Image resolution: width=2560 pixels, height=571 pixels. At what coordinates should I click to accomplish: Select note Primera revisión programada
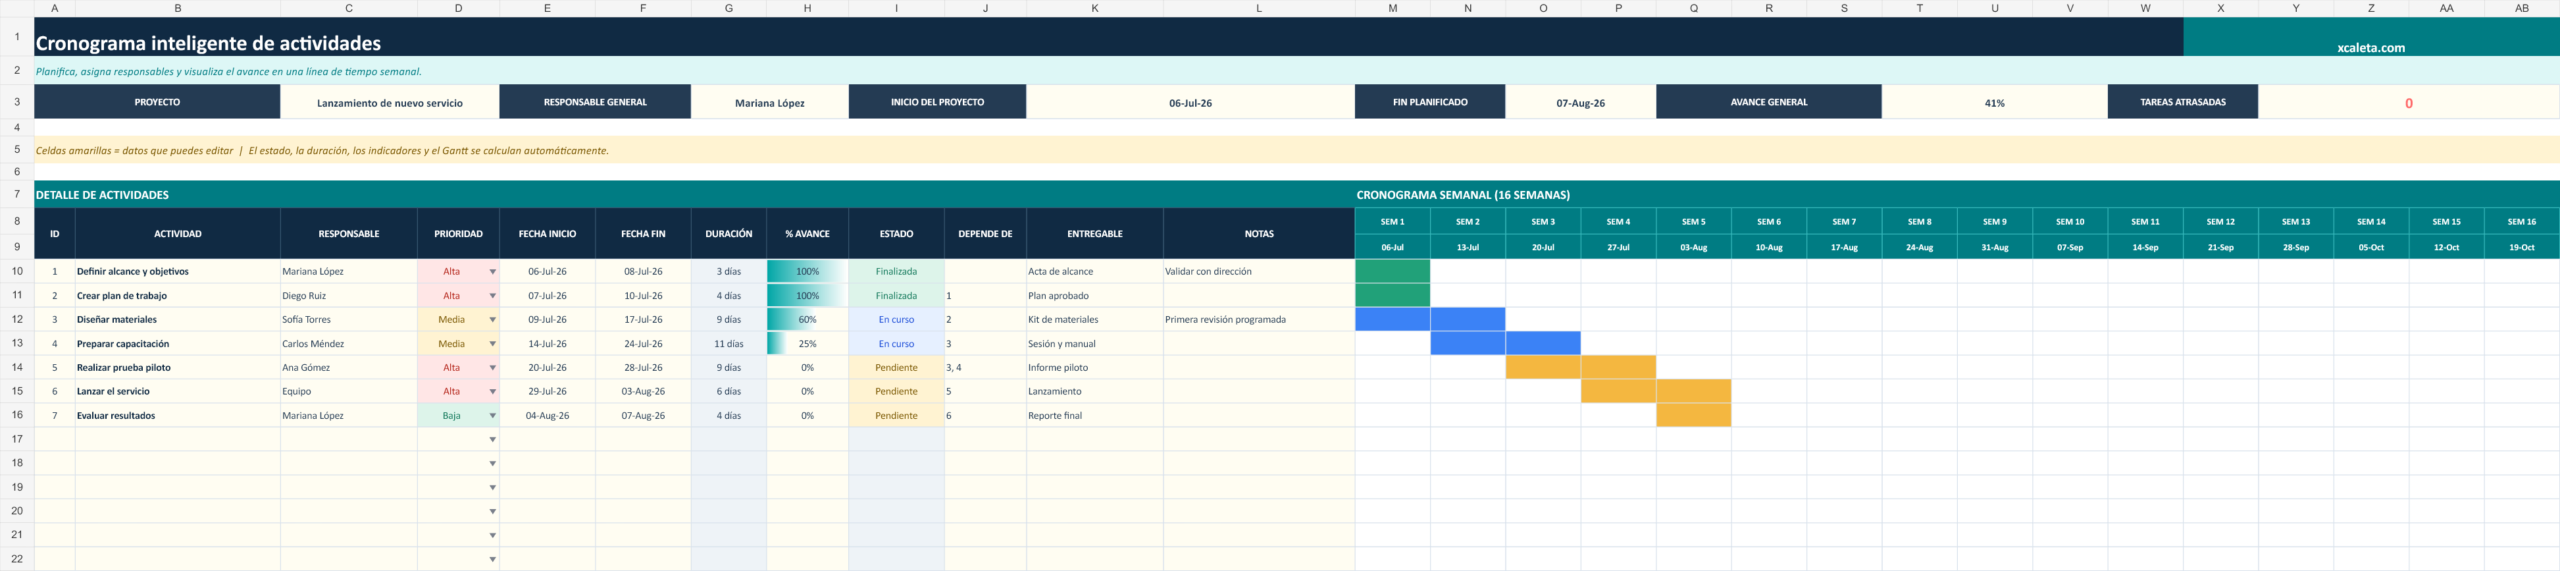(1259, 319)
